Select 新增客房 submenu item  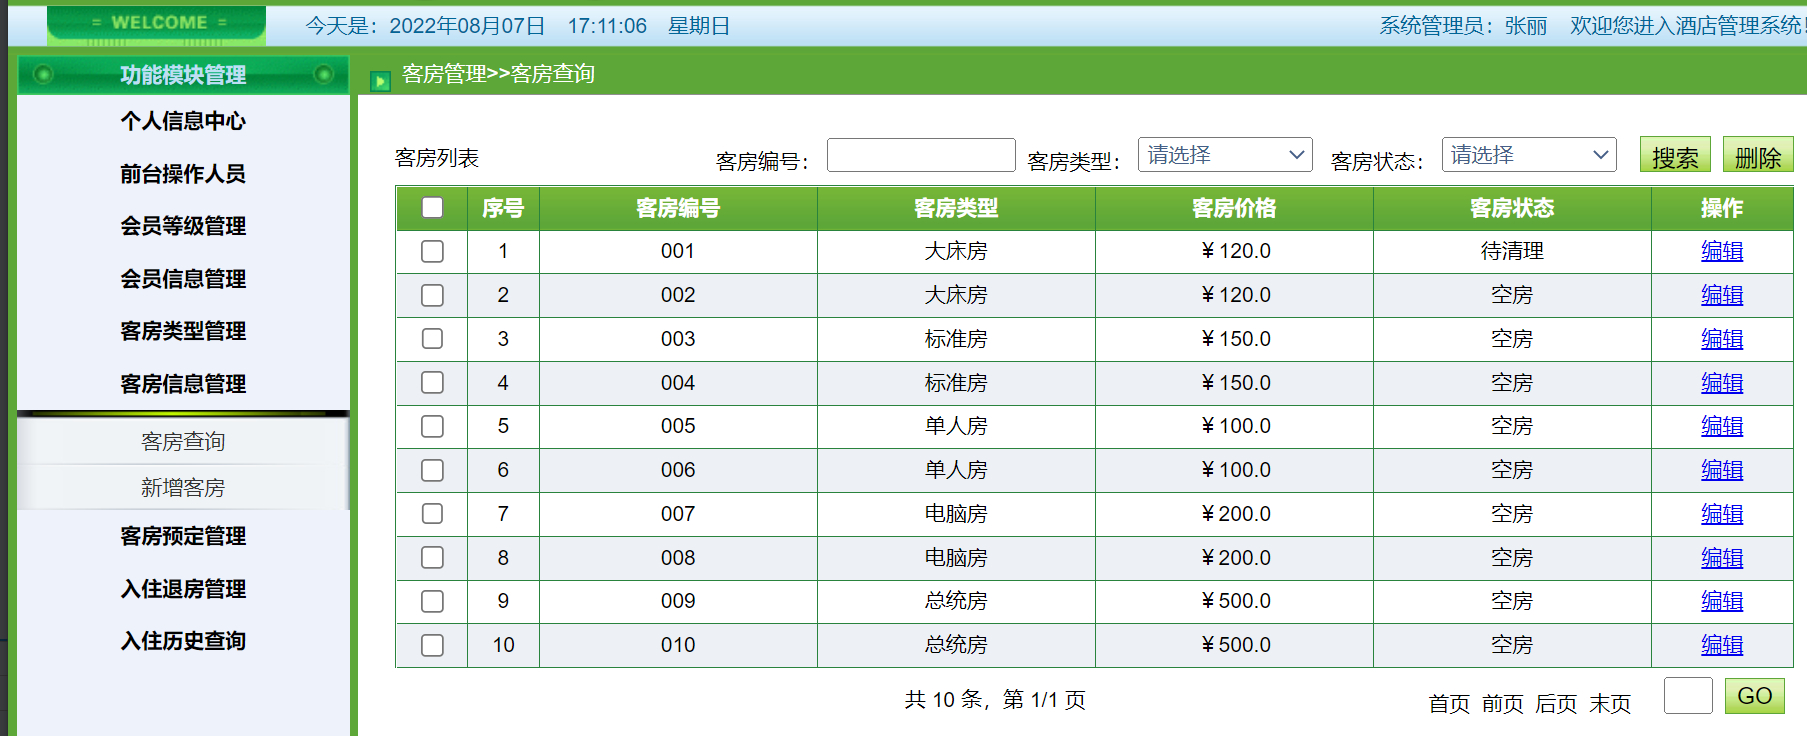point(183,488)
